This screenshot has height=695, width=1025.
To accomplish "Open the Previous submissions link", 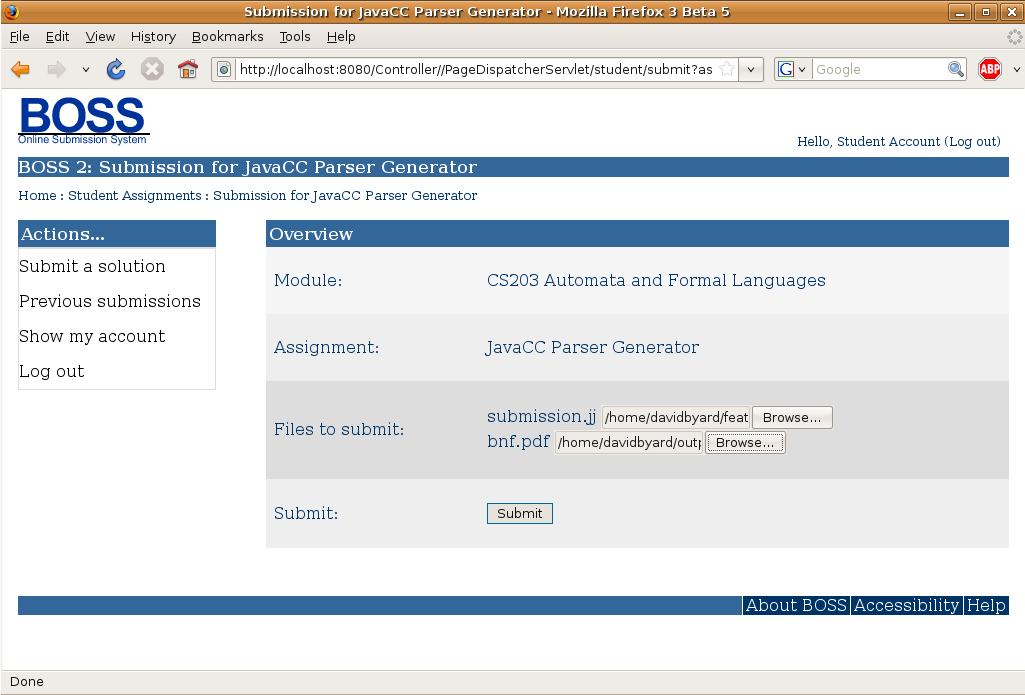I will pyautogui.click(x=110, y=301).
